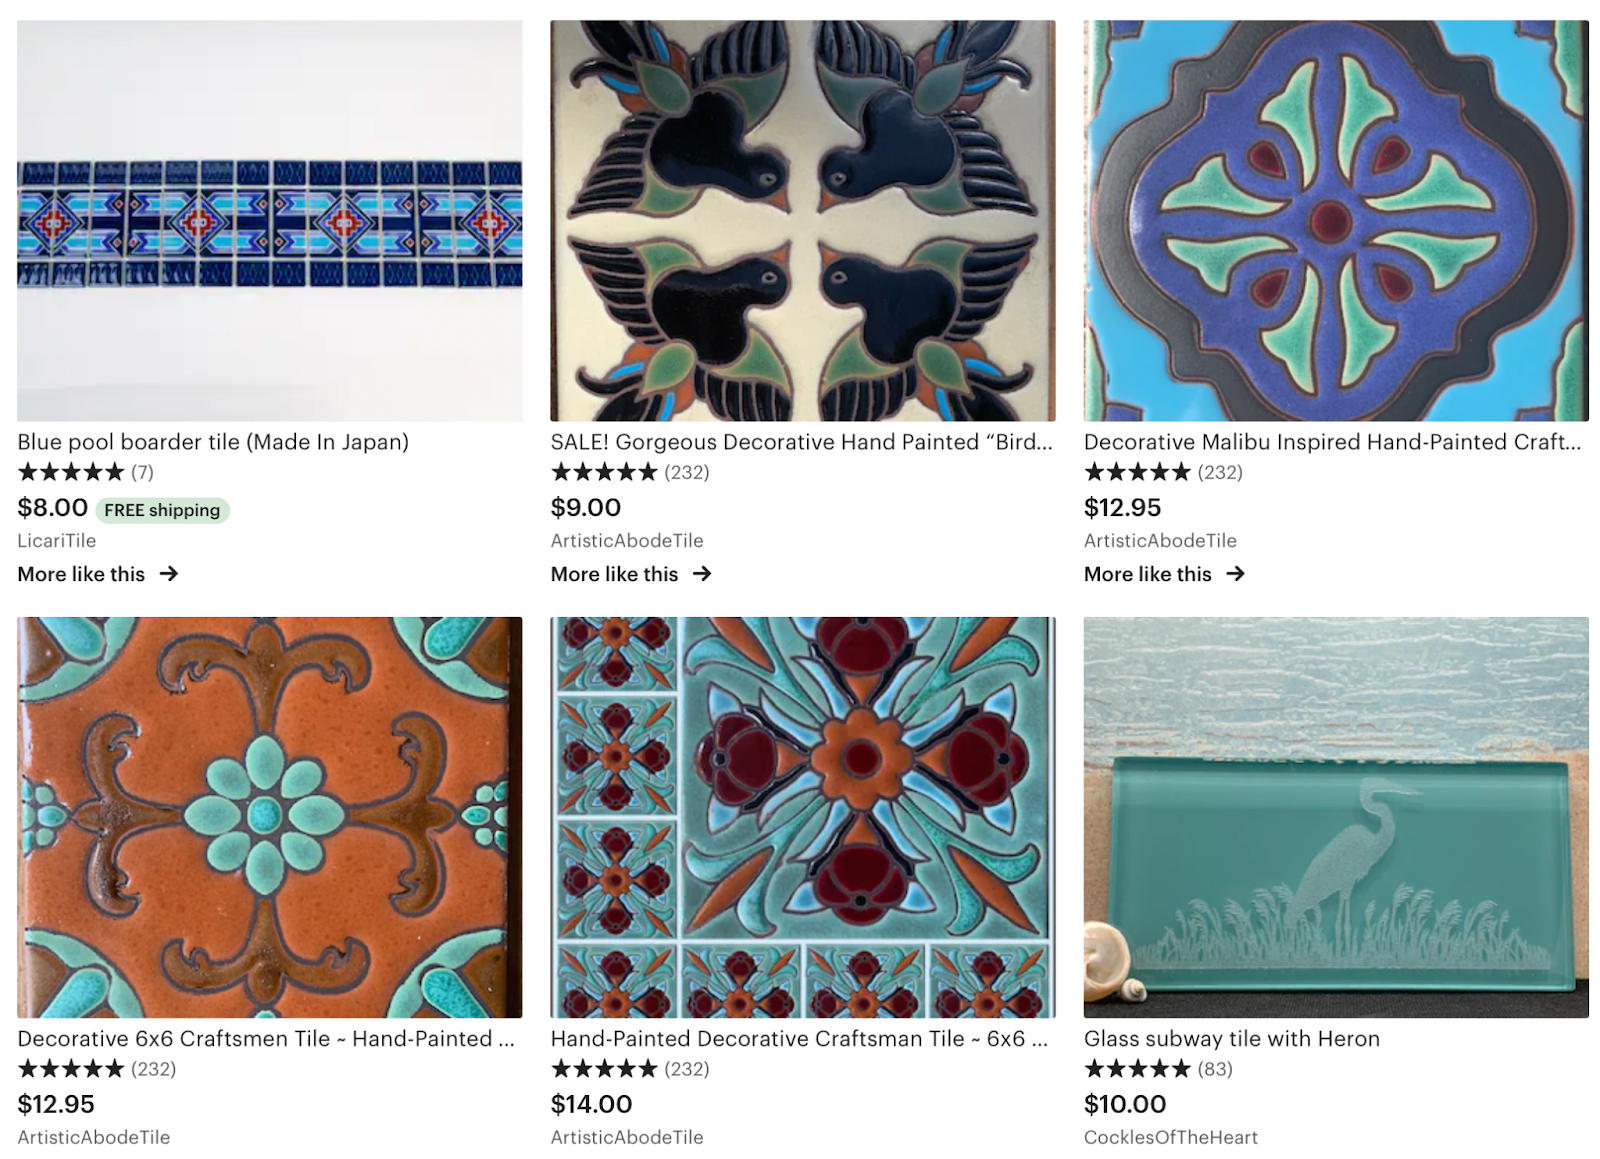Click the five stars under the Bird tile listing
This screenshot has width=1600, height=1159.
click(604, 472)
